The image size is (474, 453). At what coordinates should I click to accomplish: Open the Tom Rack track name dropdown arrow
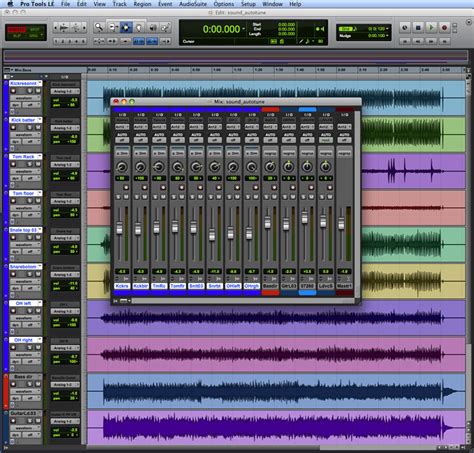coord(40,156)
